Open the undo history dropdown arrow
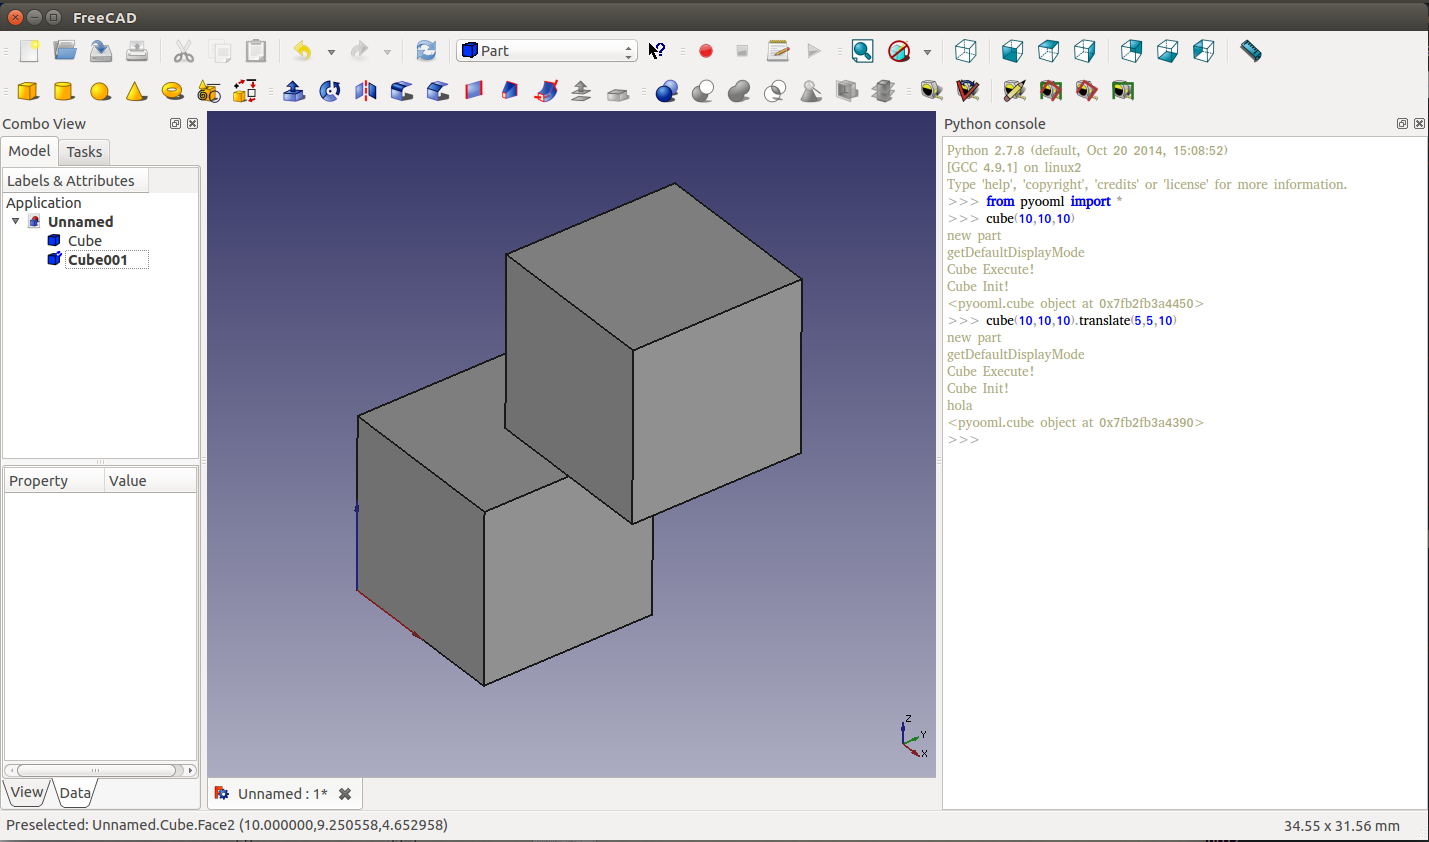1429x842 pixels. [331, 52]
